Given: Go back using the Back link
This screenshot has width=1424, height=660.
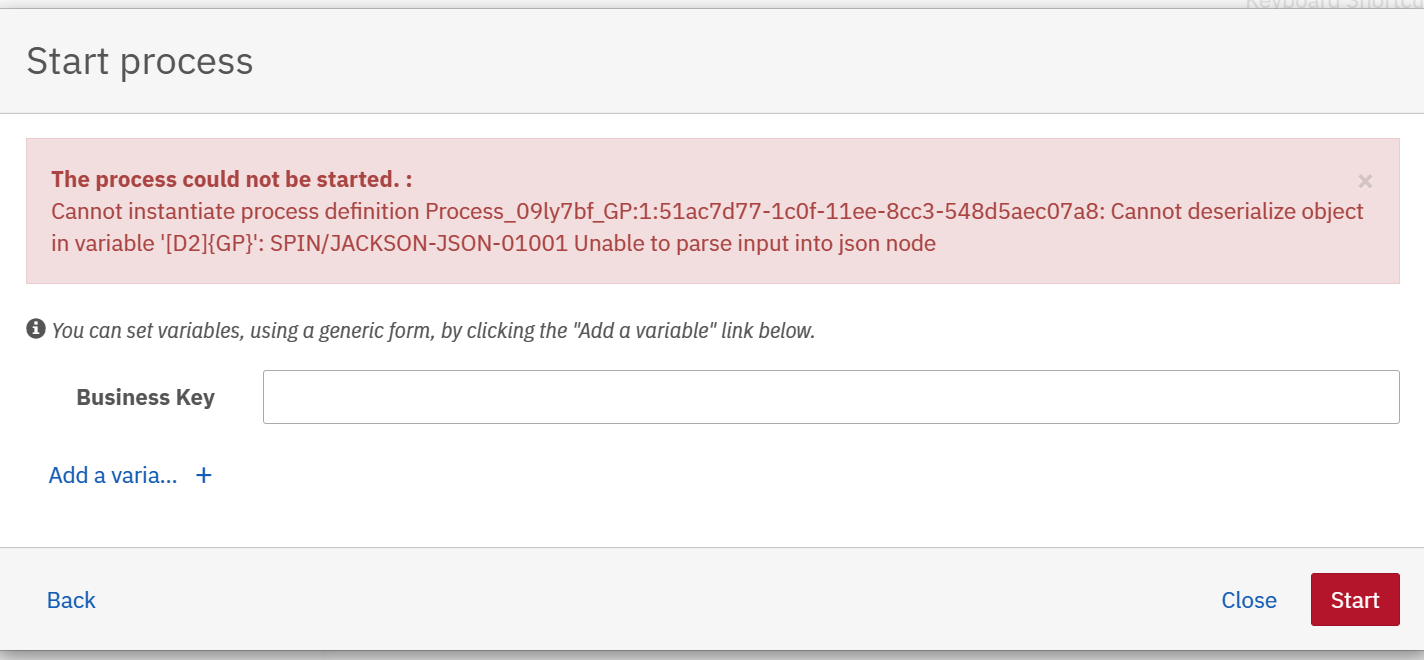Looking at the screenshot, I should 71,600.
